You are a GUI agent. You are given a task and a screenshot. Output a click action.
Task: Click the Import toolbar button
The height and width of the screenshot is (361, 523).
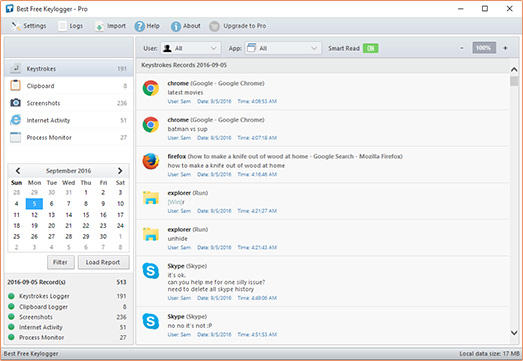110,26
